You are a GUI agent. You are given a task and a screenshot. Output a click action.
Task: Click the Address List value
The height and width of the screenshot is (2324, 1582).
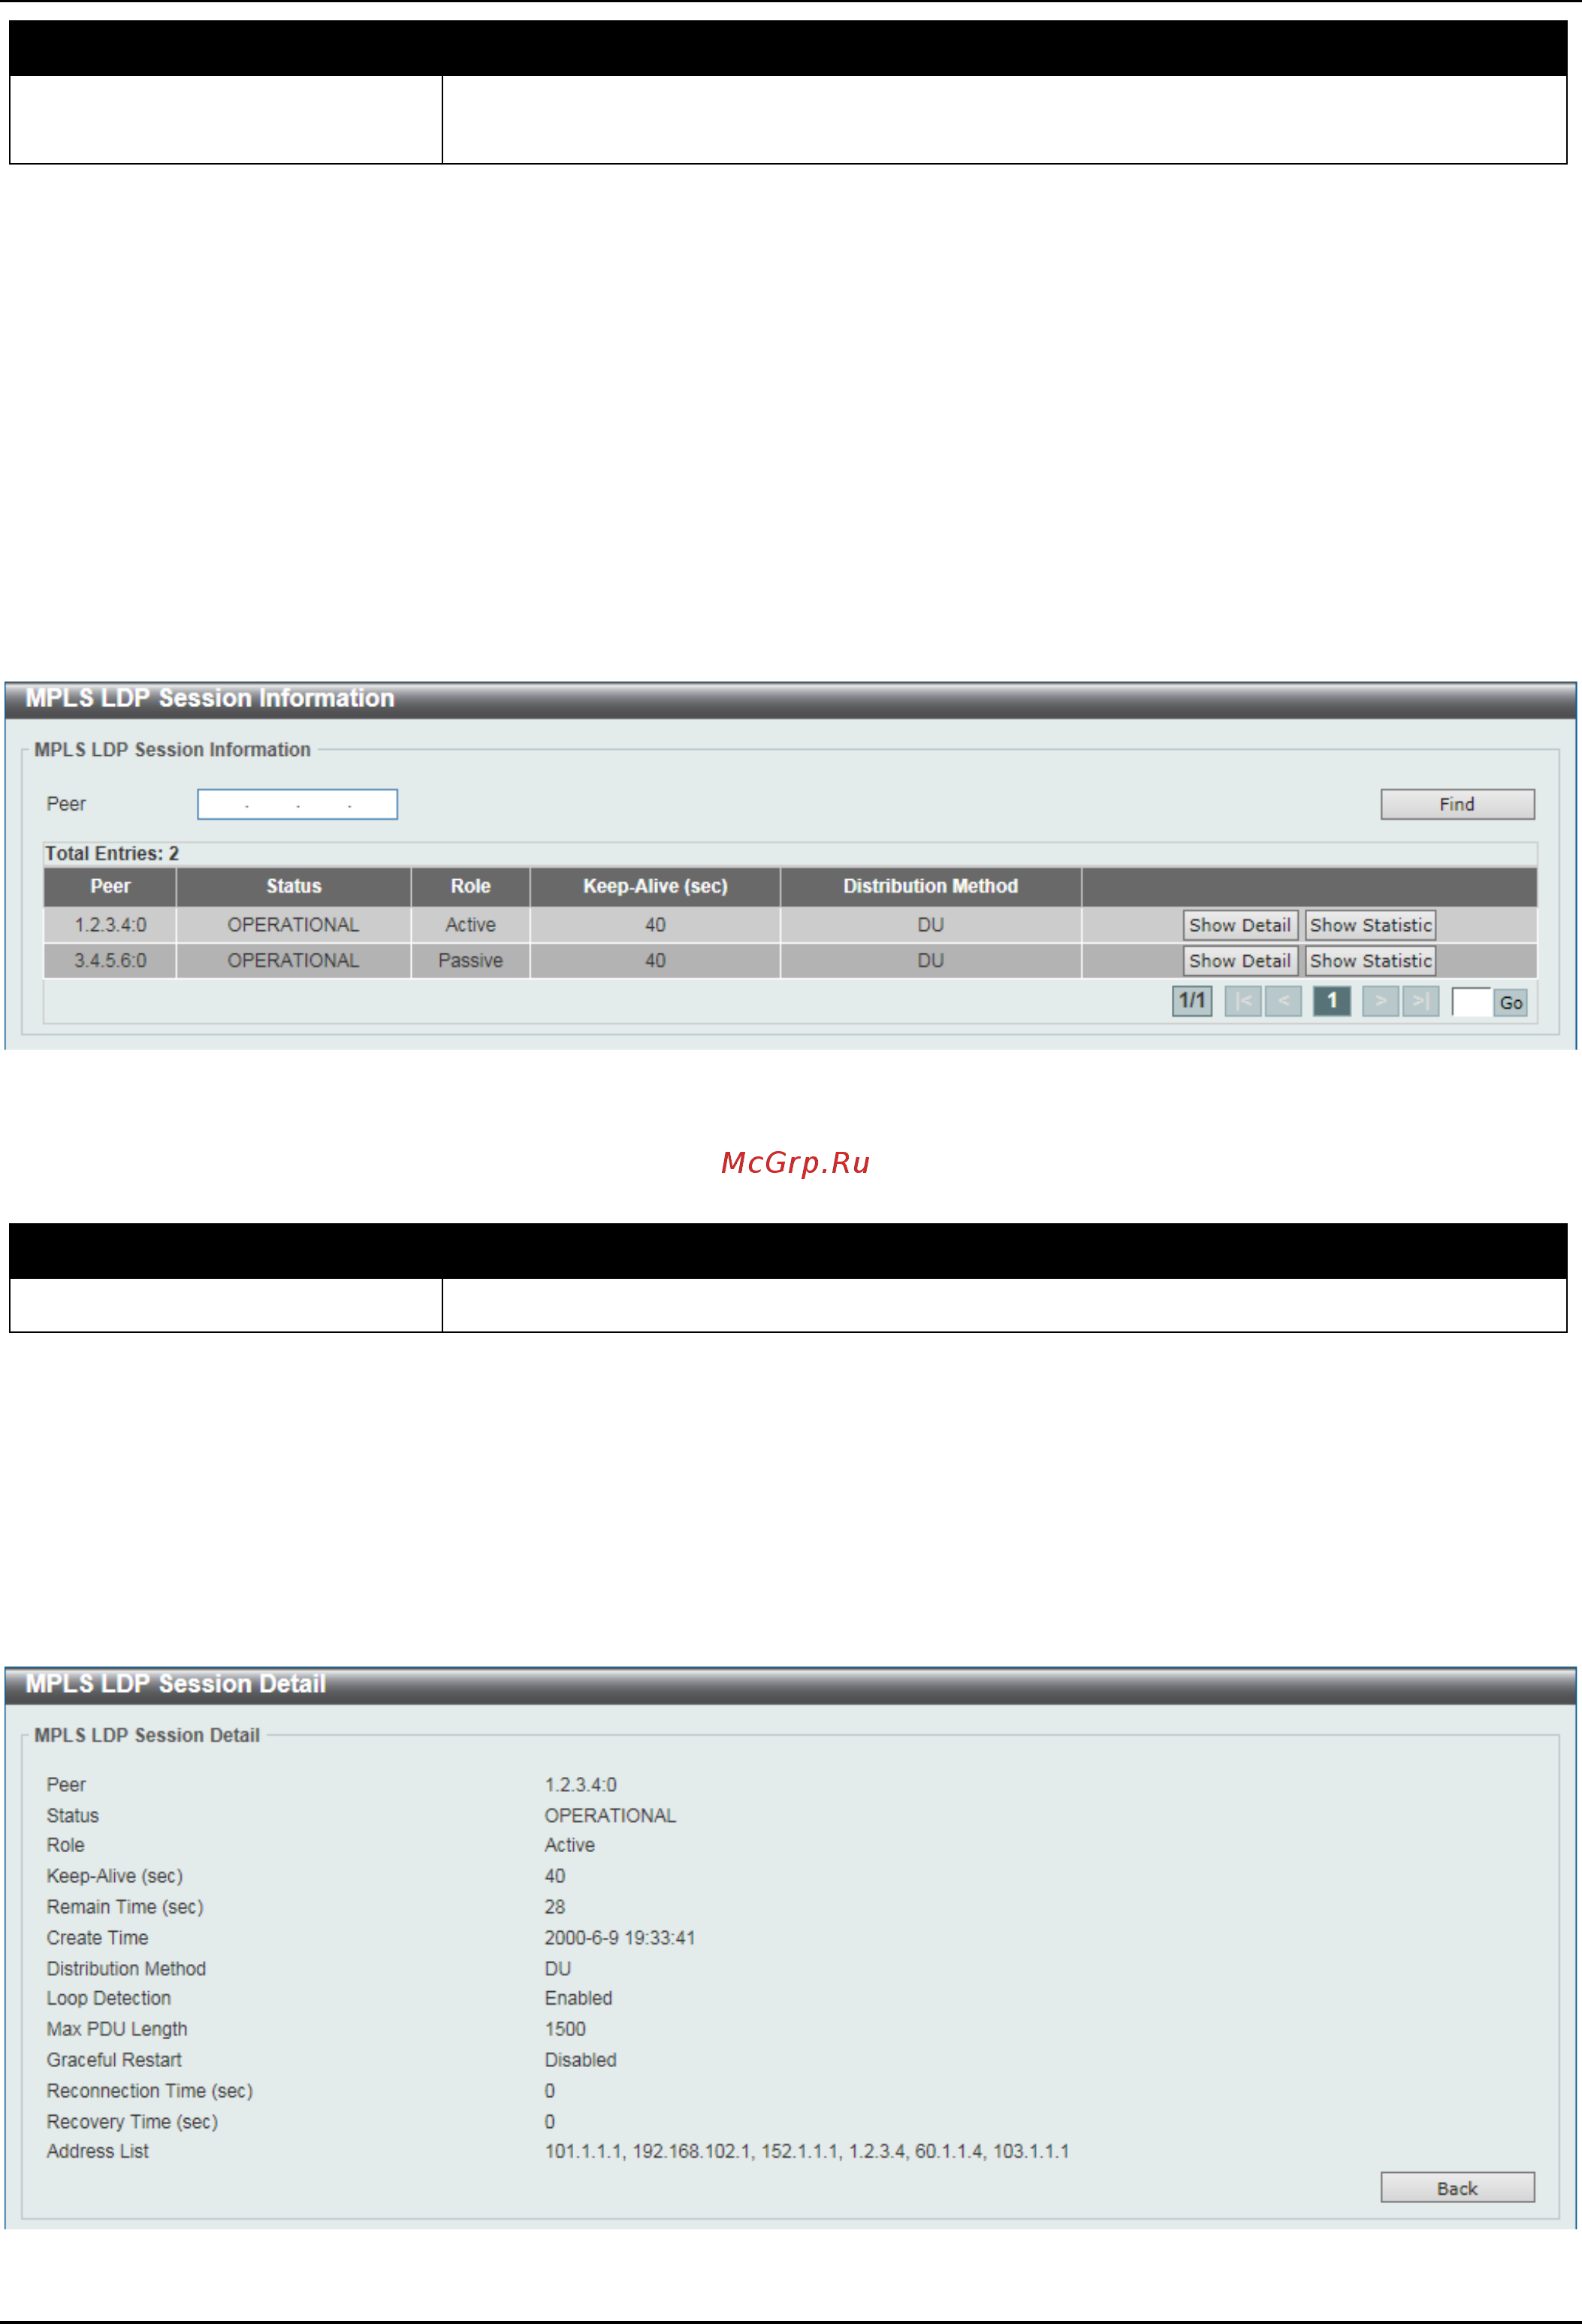click(806, 2151)
